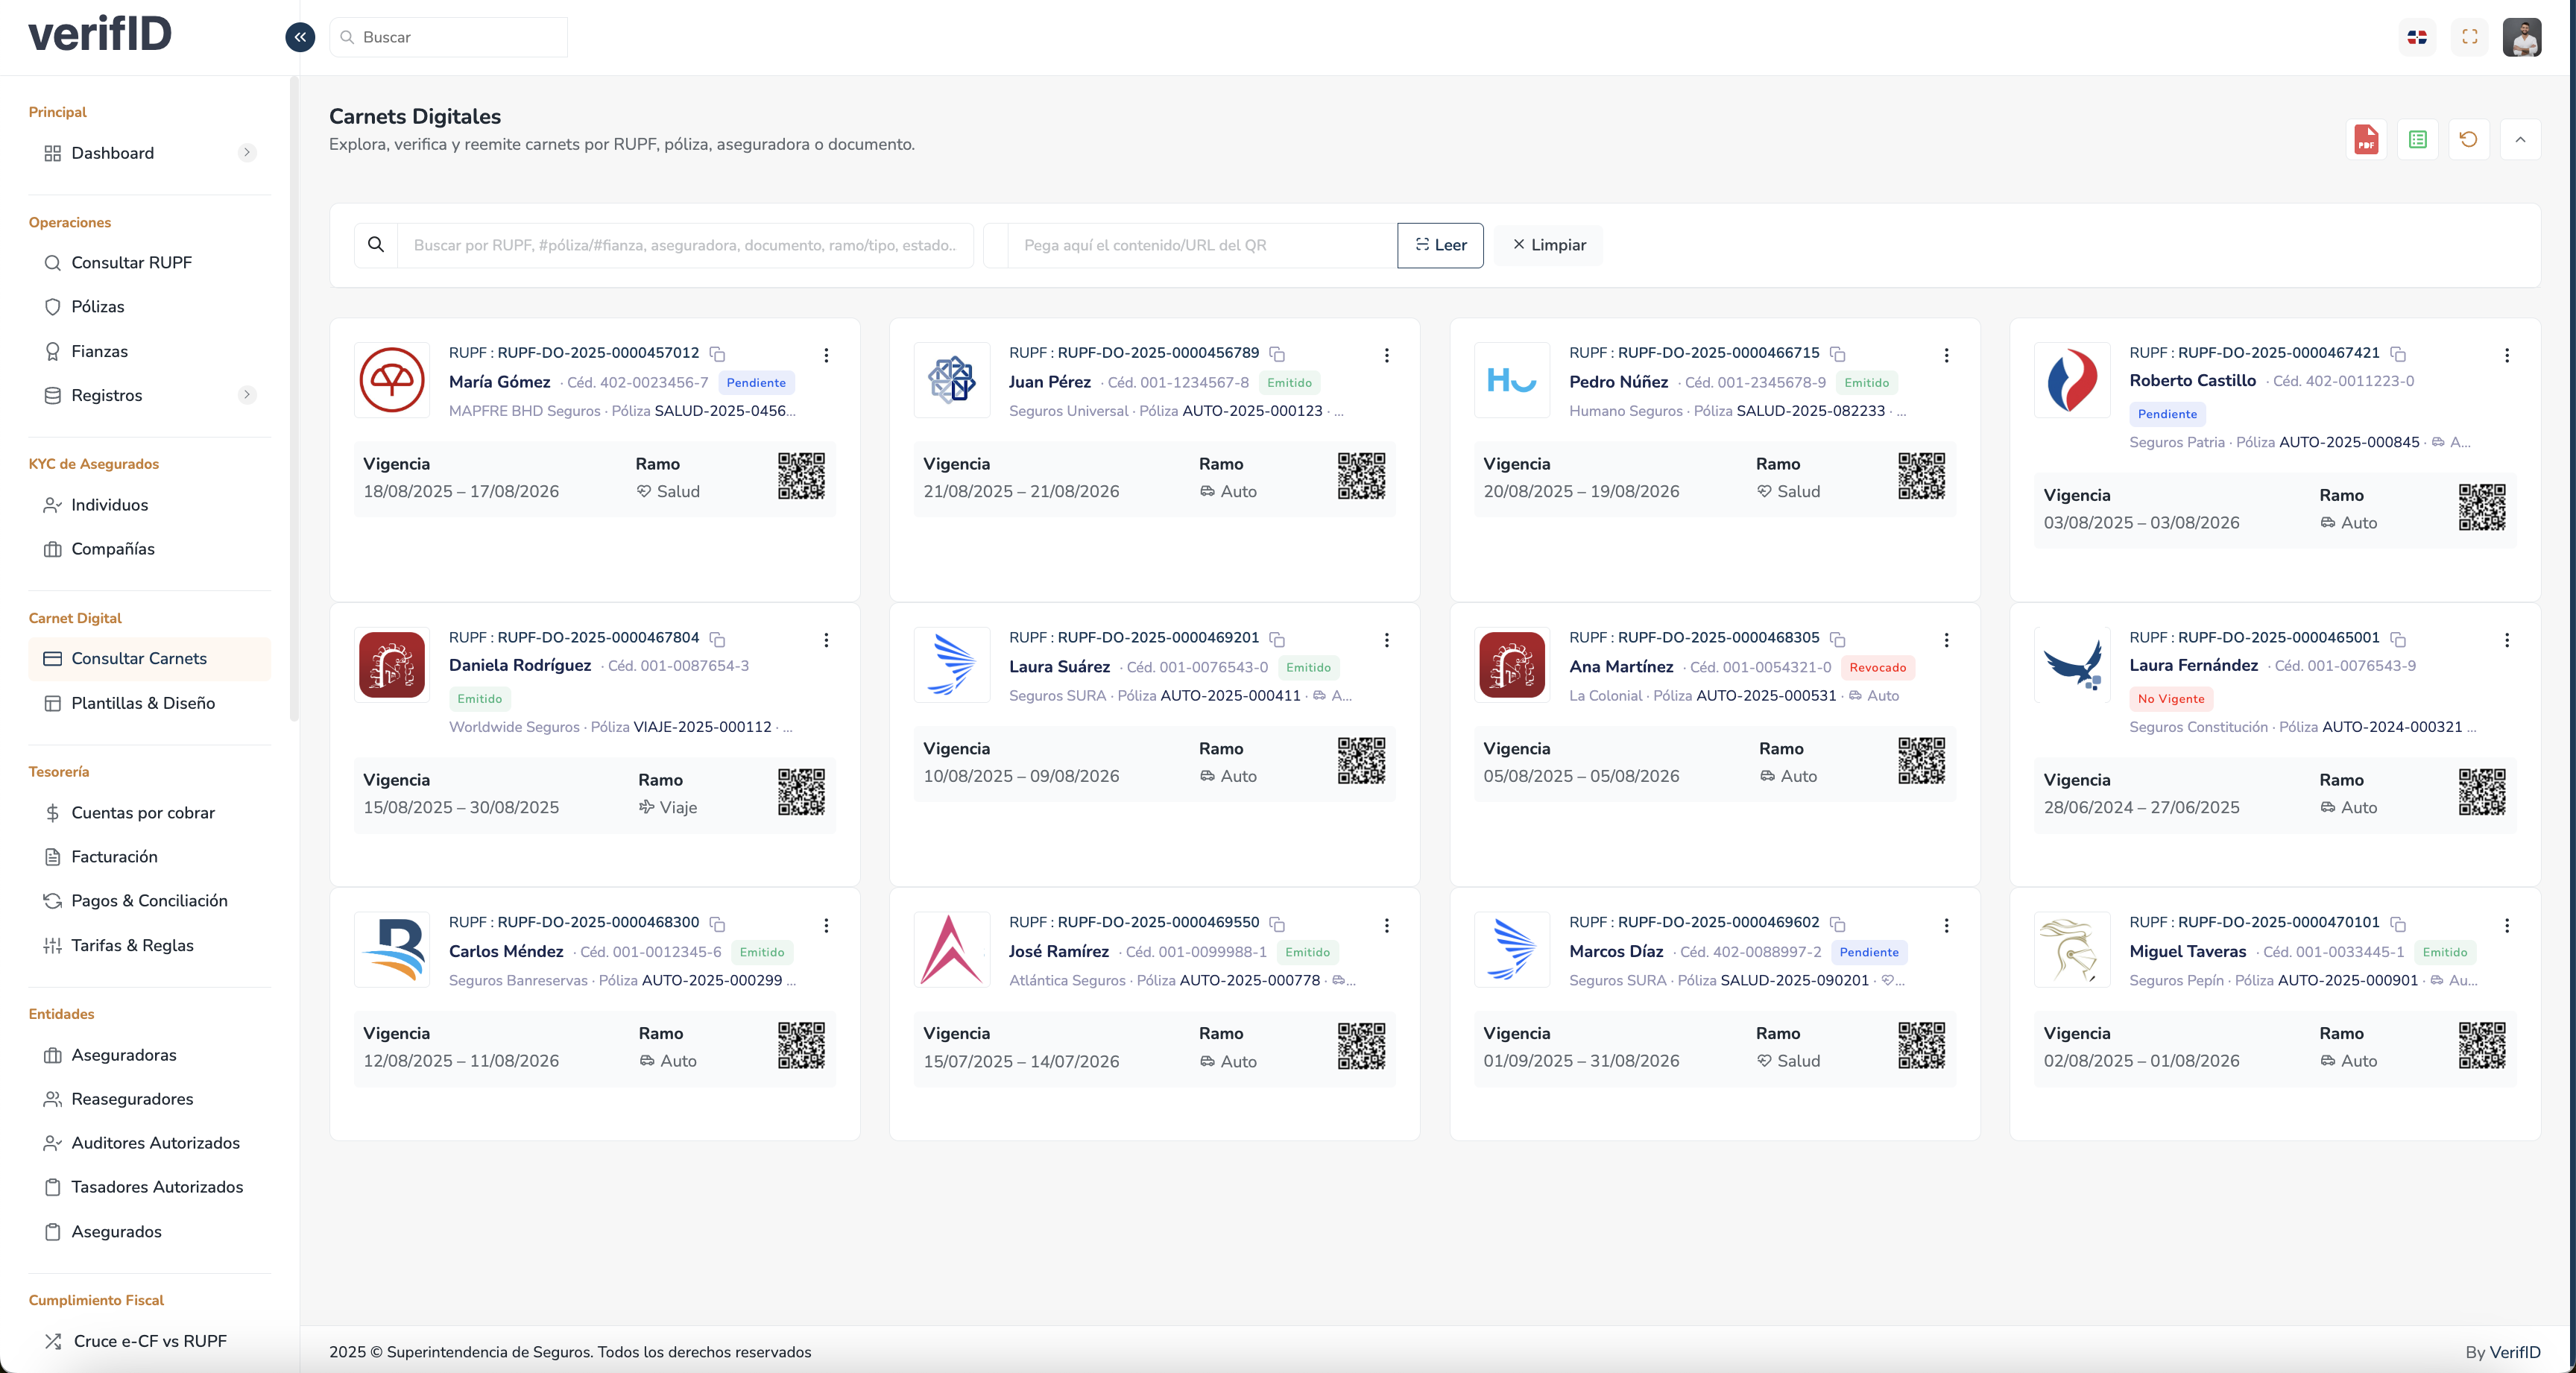Copy María Gómez's RUPF number

click(x=717, y=354)
